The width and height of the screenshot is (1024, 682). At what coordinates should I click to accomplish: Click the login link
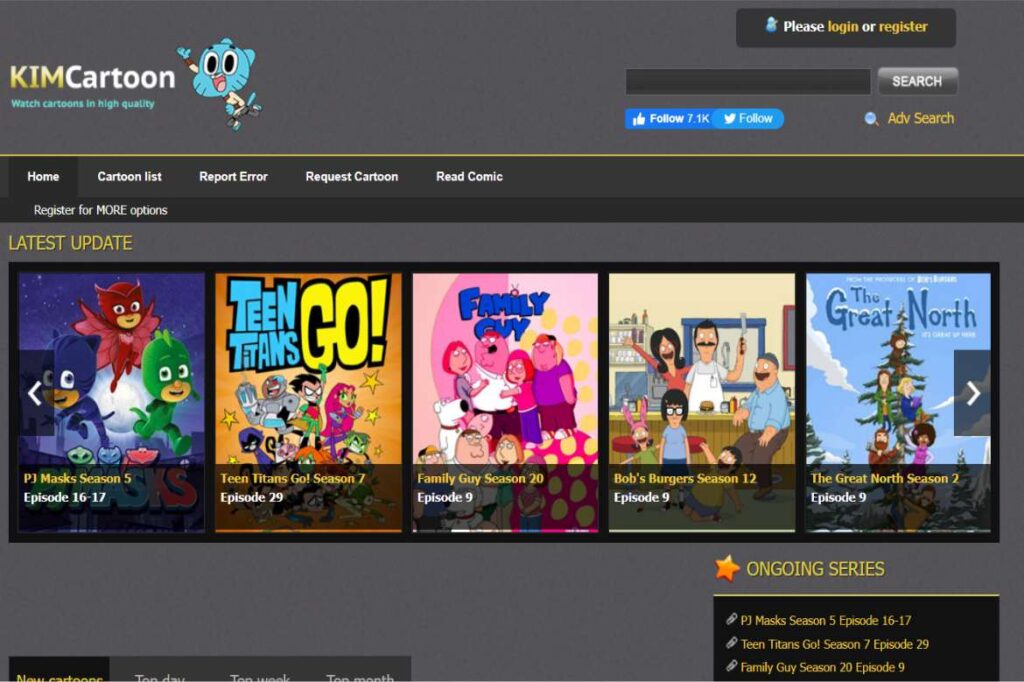pyautogui.click(x=842, y=26)
